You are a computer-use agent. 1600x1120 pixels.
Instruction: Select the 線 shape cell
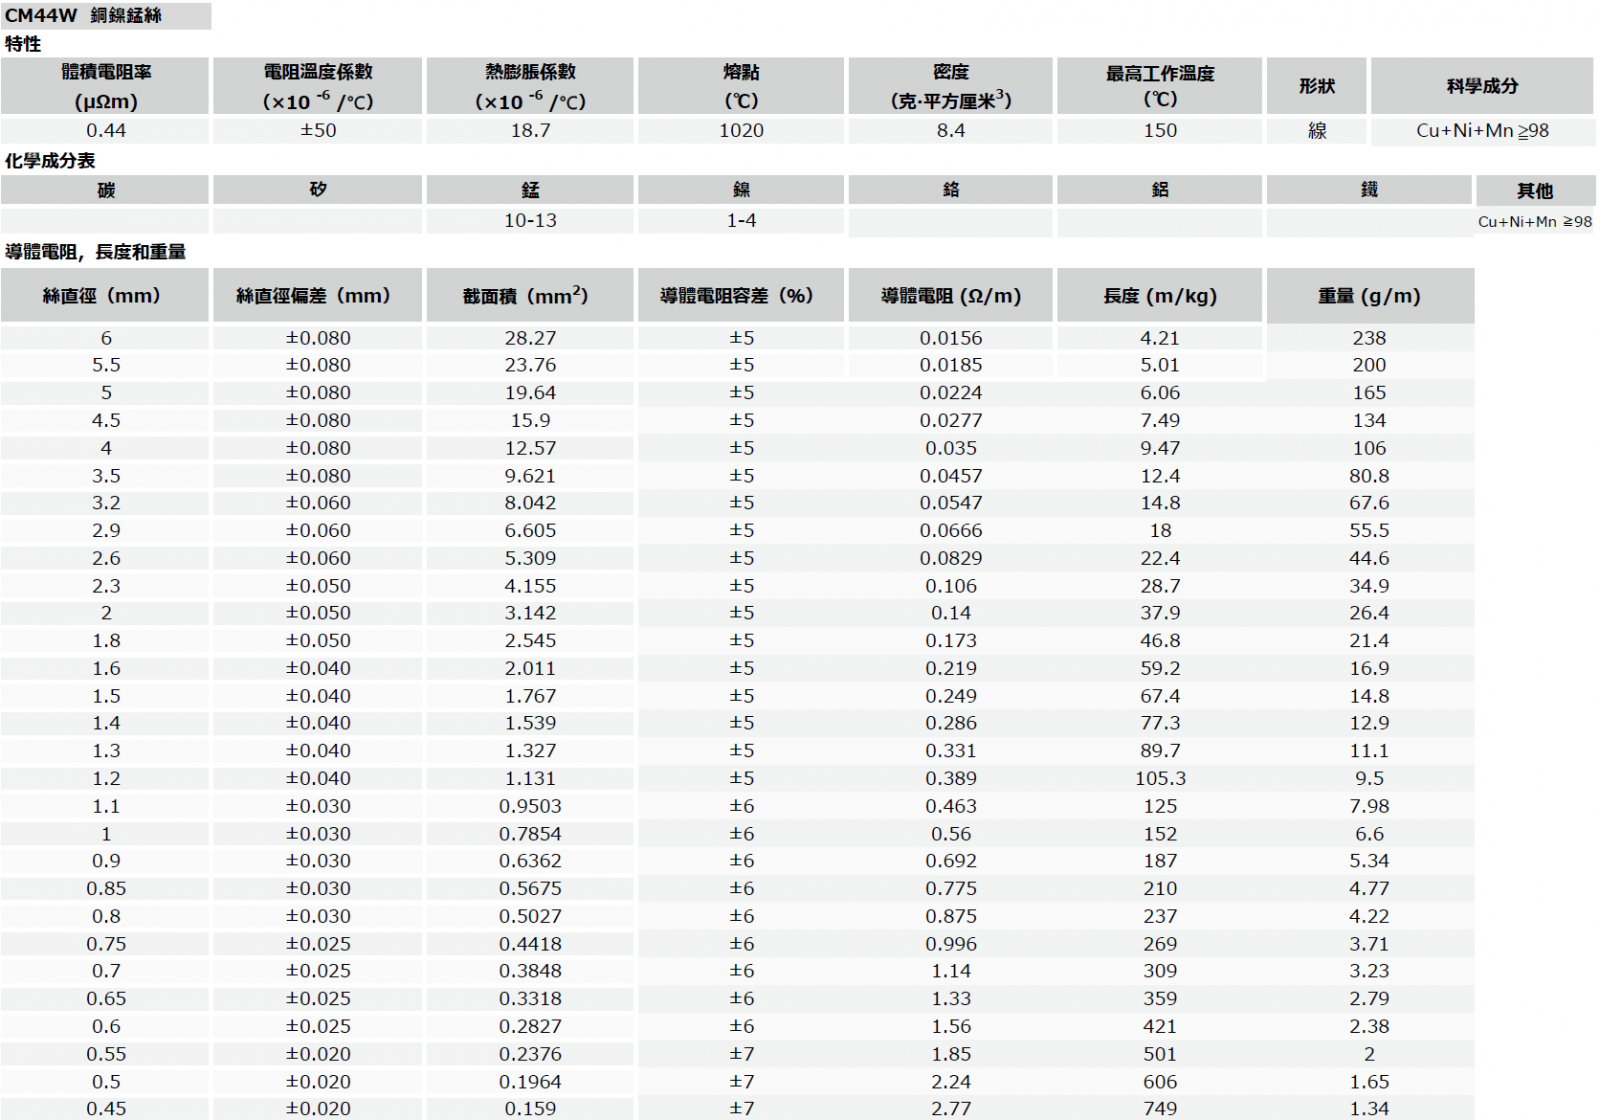1317,131
